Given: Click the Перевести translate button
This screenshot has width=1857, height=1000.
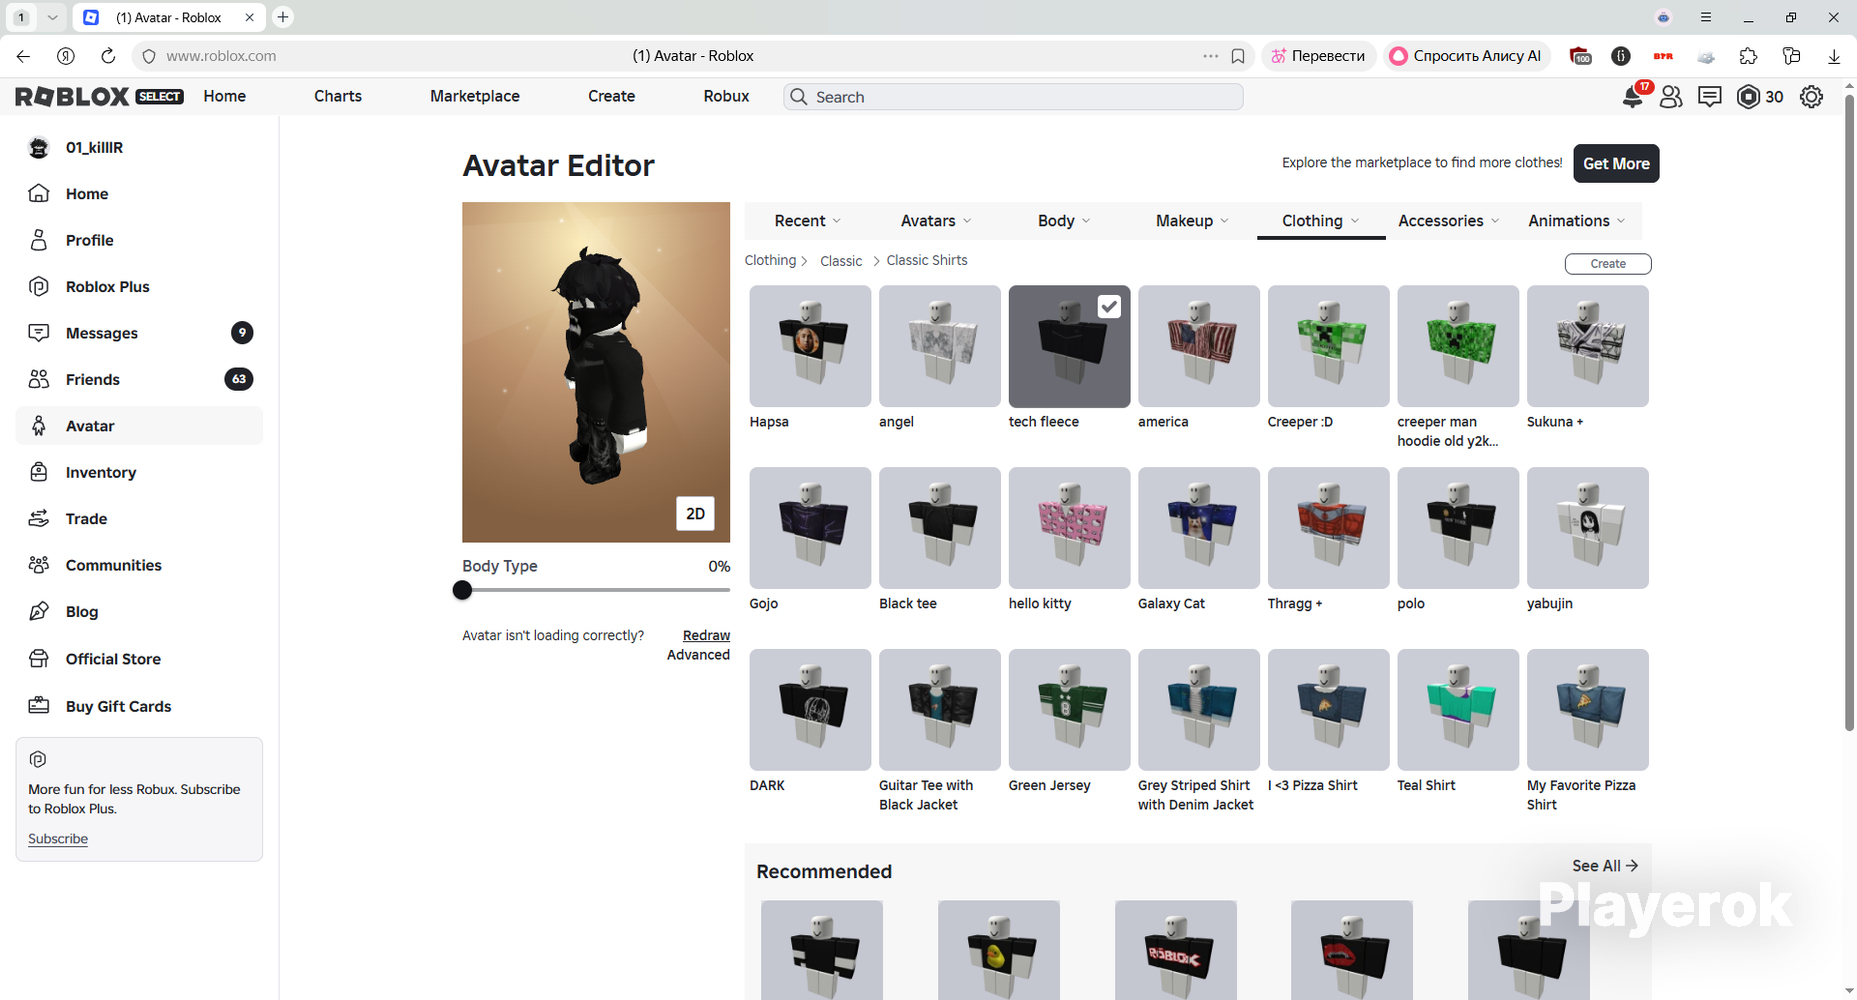Looking at the screenshot, I should [1319, 56].
